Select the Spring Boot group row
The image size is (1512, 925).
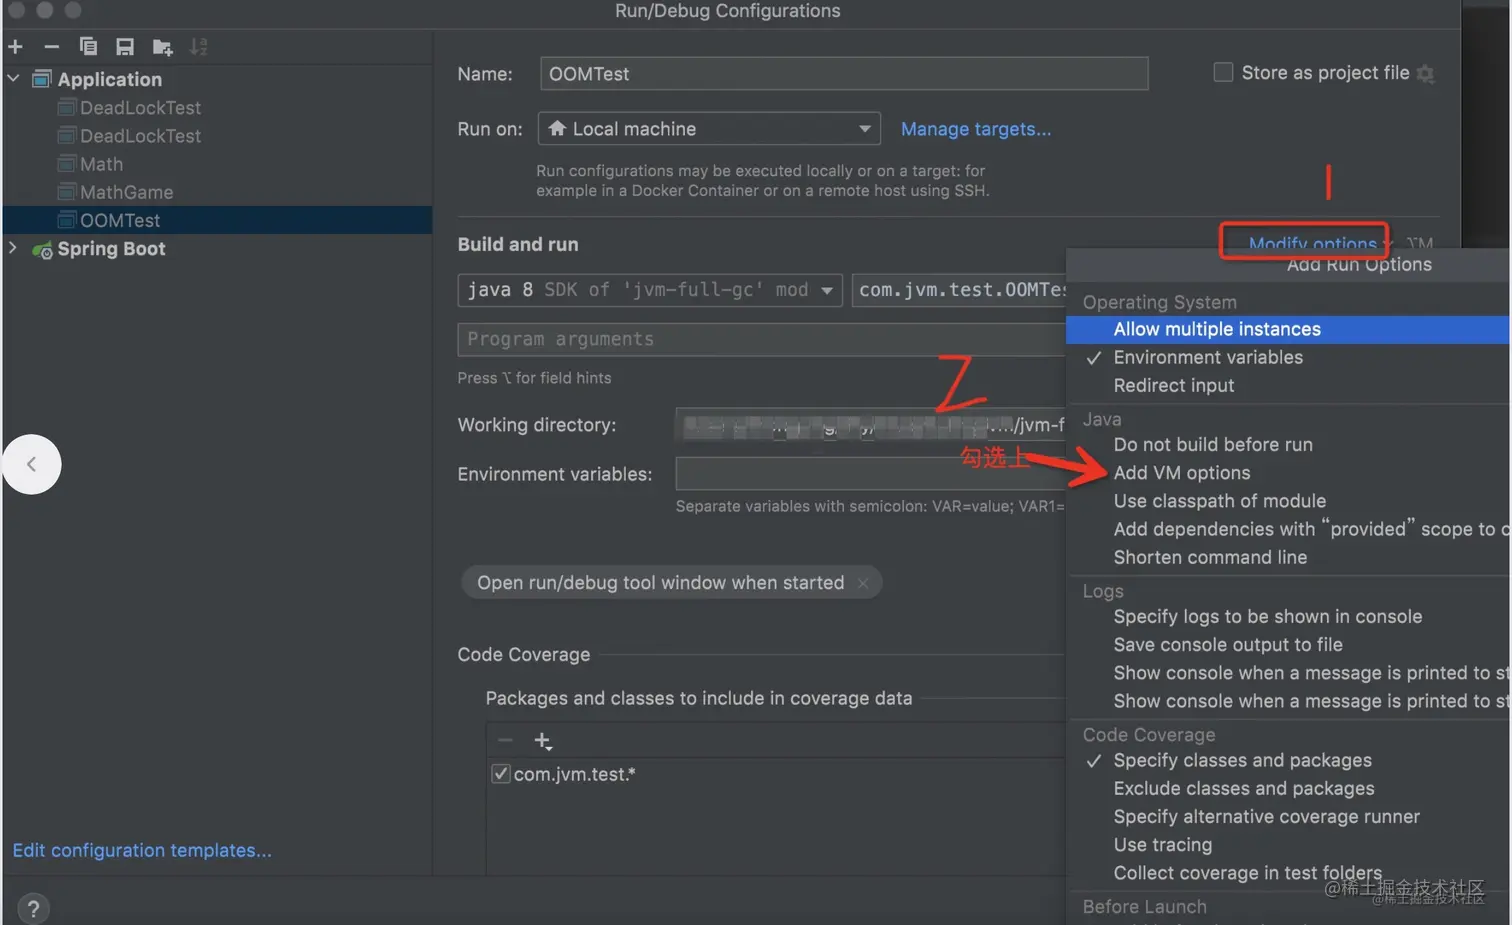pos(111,249)
